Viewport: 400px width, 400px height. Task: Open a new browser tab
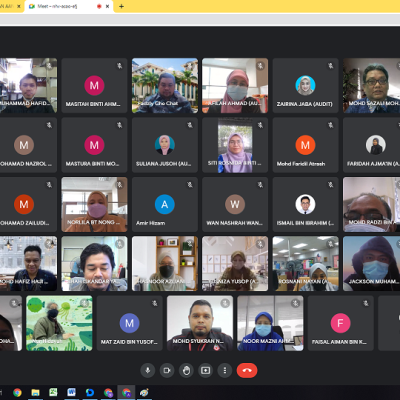121,6
